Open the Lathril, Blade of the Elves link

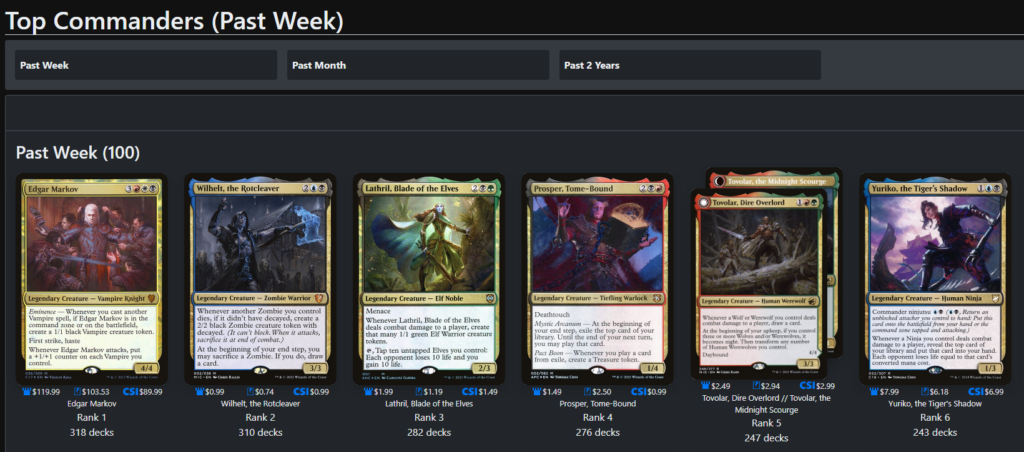(x=428, y=404)
